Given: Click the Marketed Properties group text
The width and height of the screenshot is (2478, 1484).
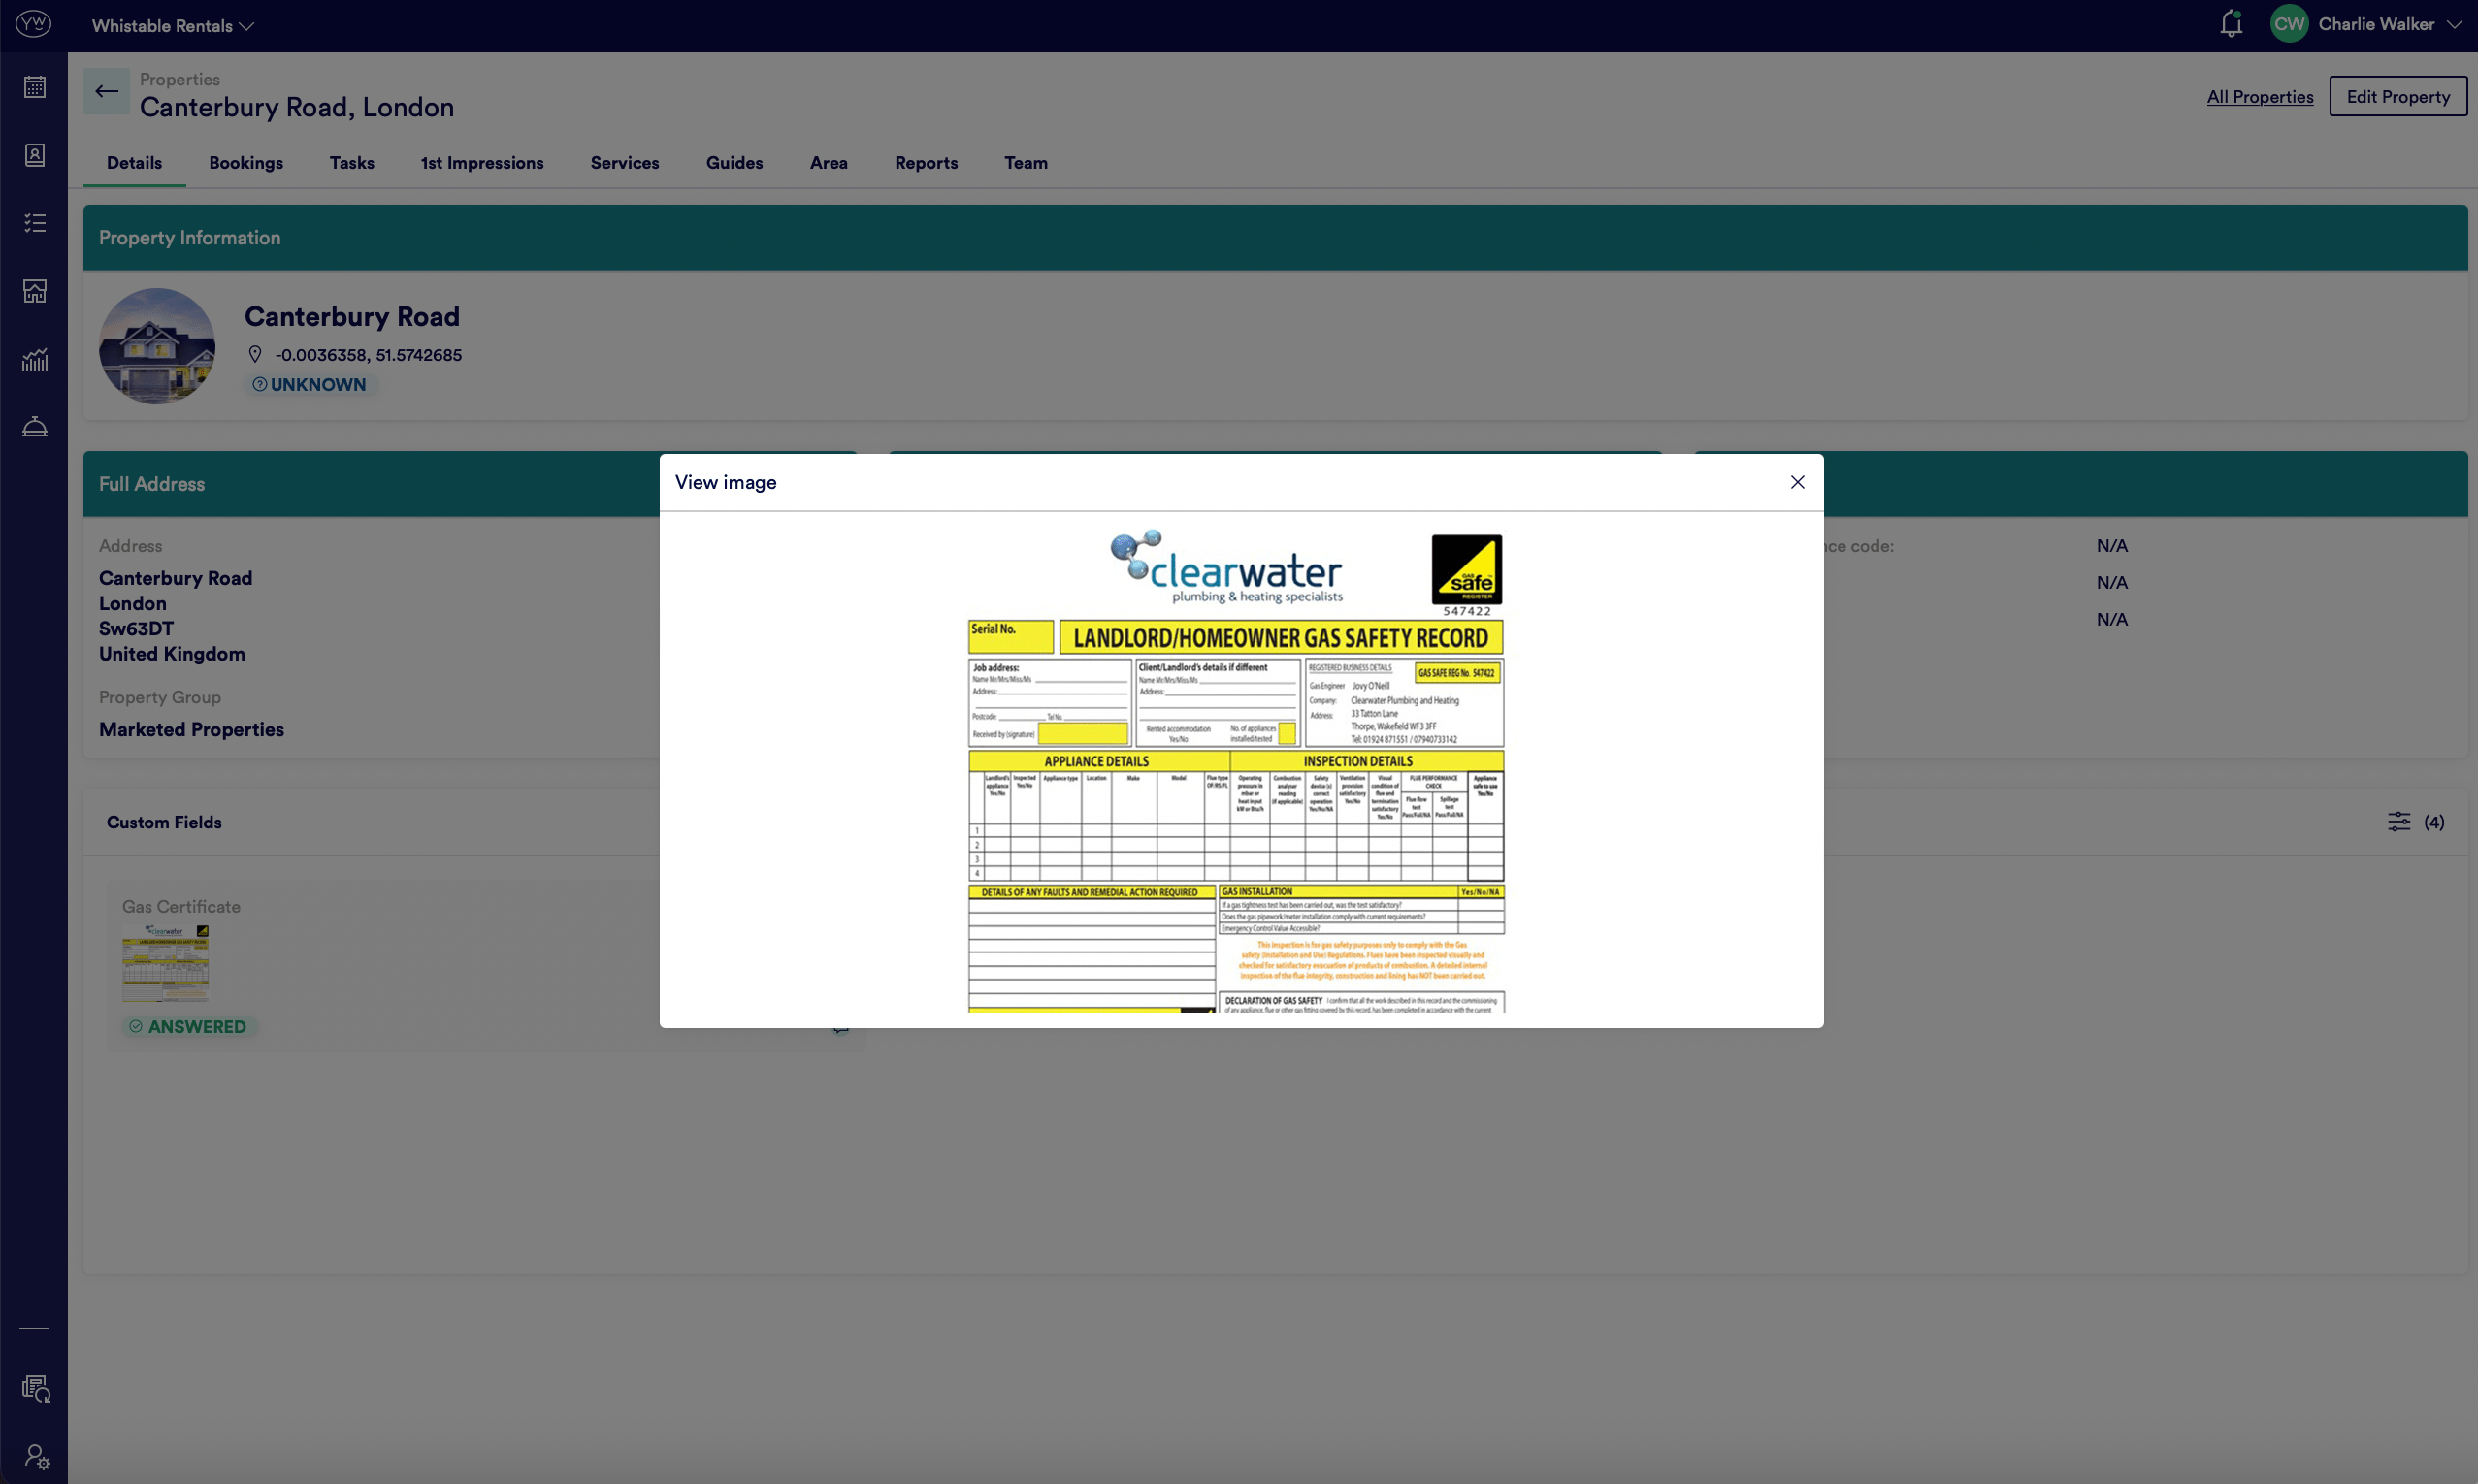Looking at the screenshot, I should [x=192, y=730].
